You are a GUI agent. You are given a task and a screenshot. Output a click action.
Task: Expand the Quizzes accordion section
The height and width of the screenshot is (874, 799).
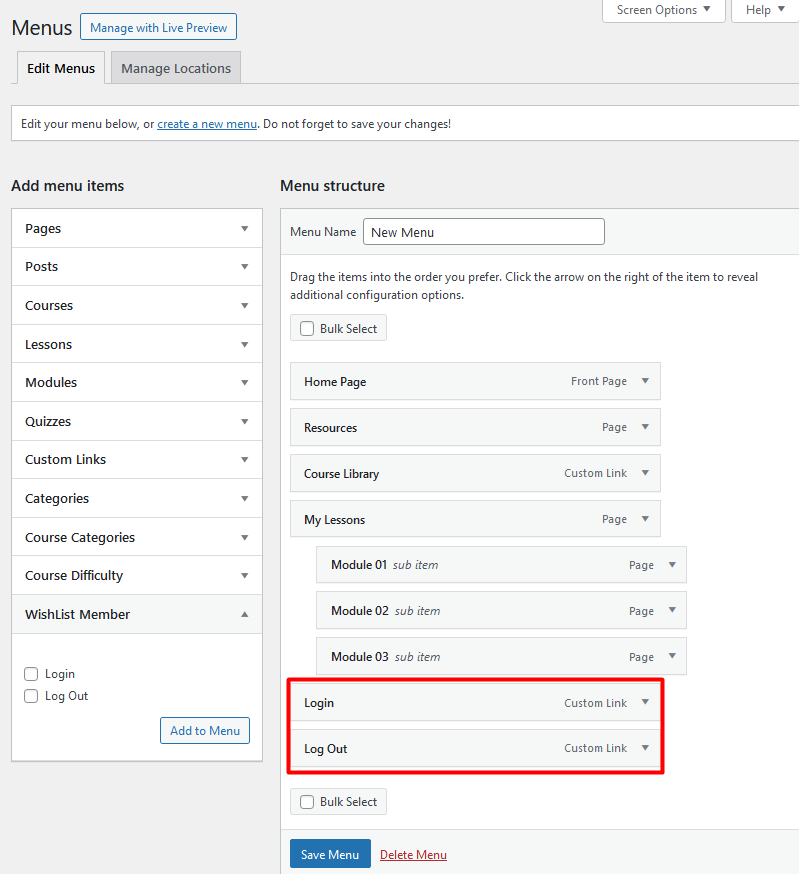coord(137,421)
